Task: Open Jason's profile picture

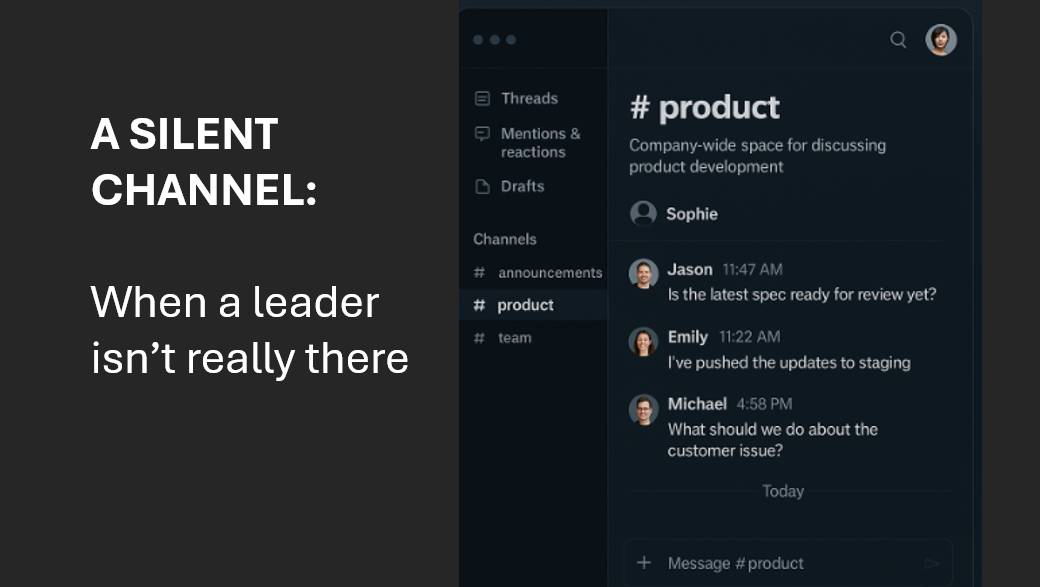Action: pos(643,273)
